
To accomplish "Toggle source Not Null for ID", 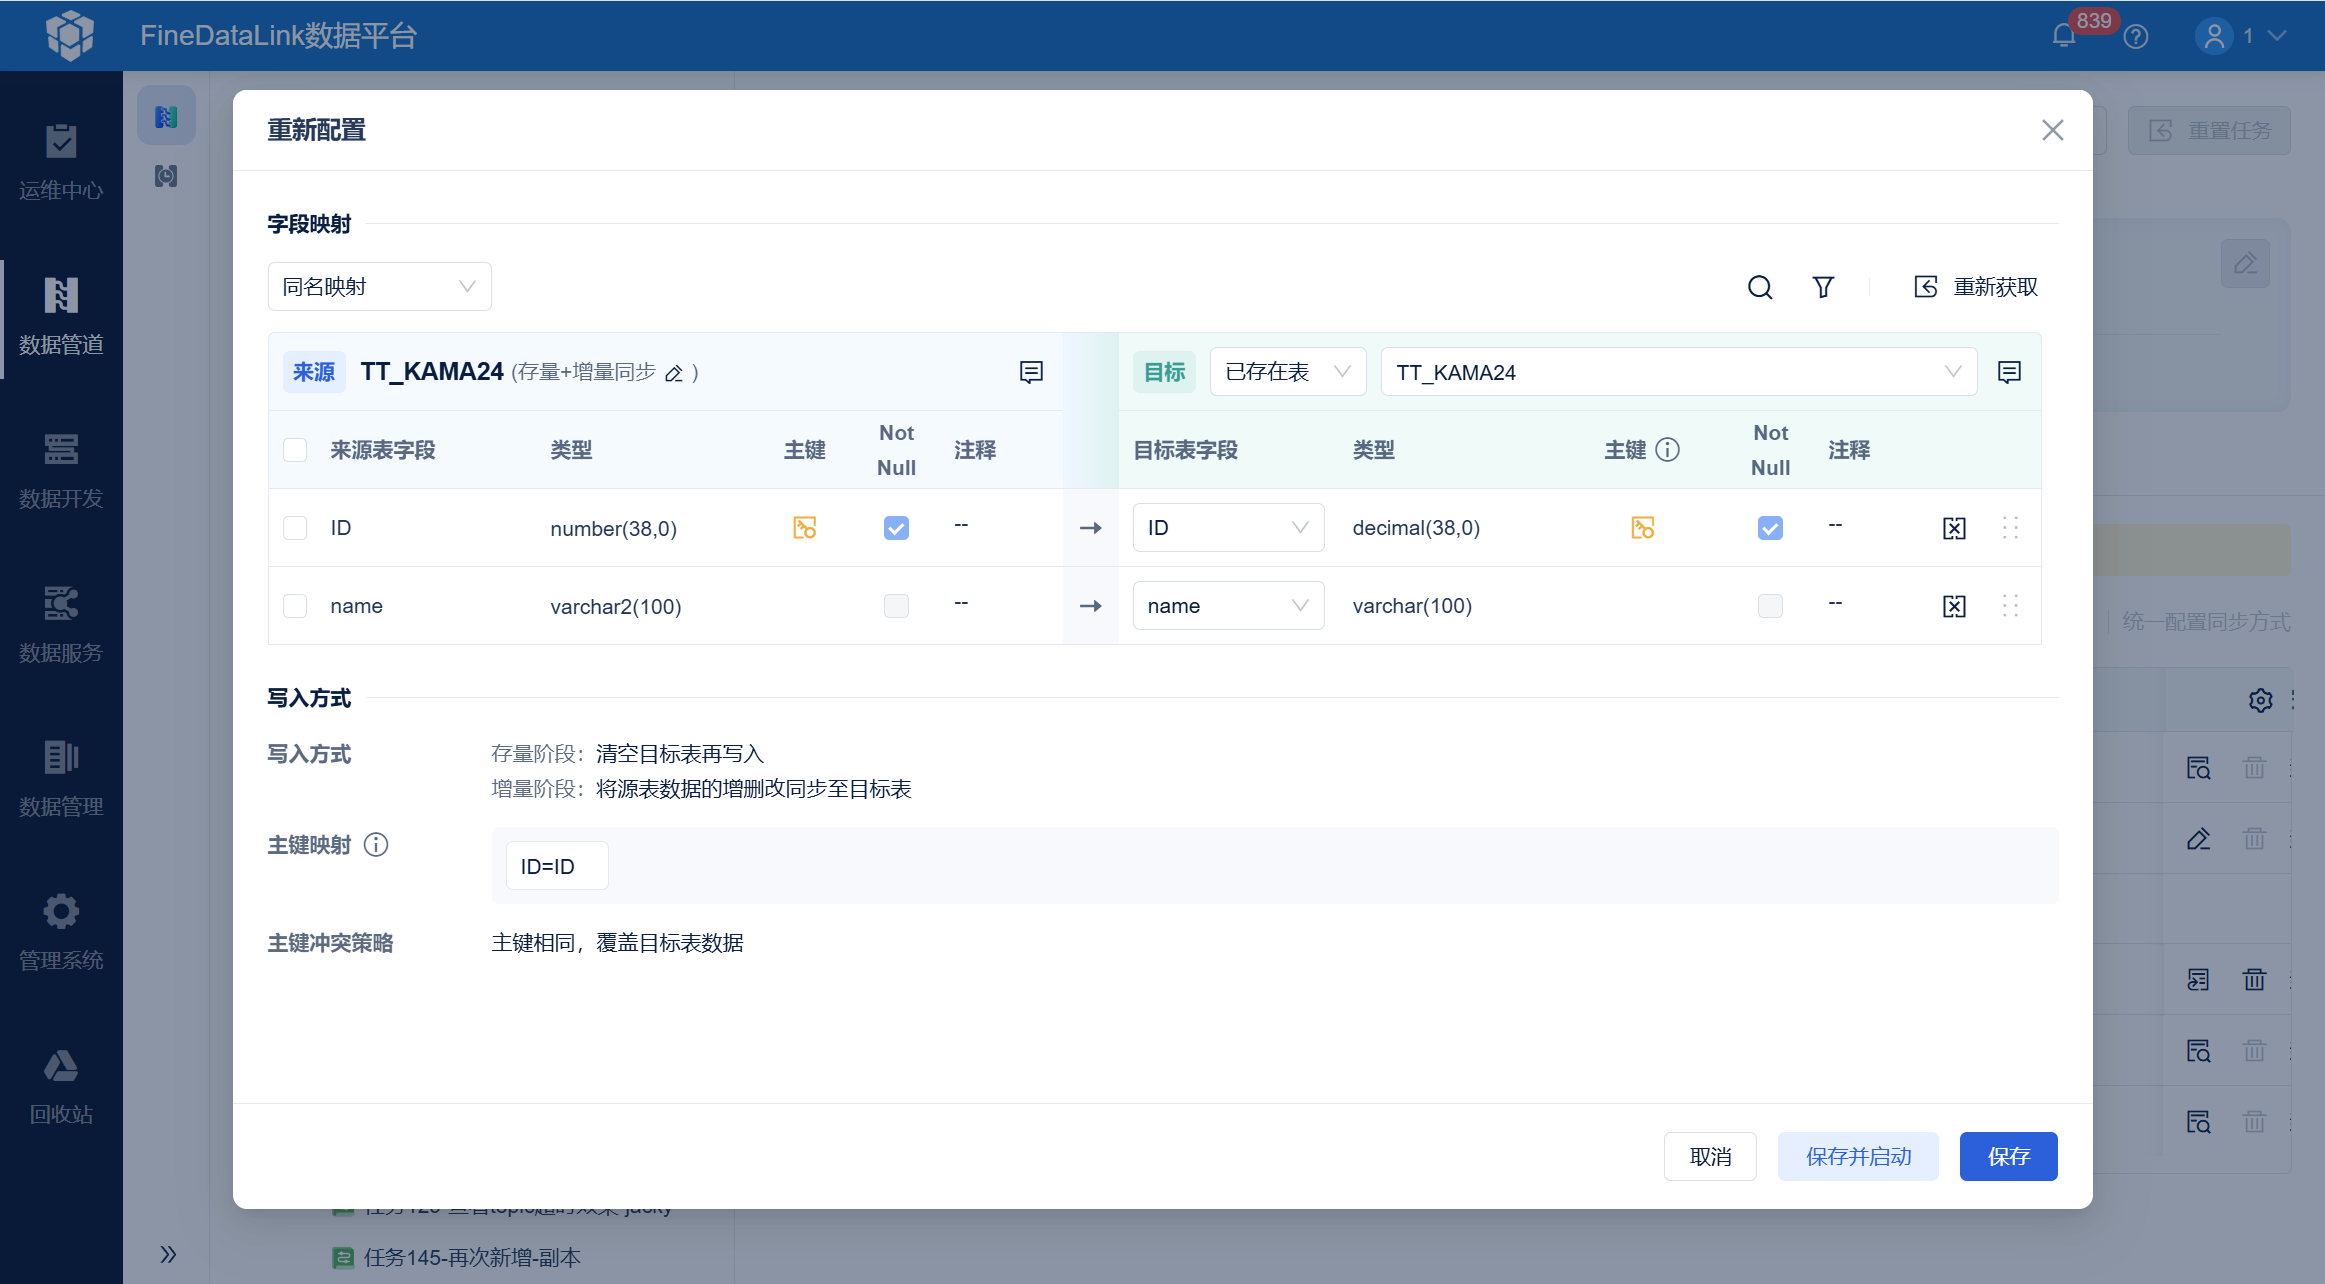I will tap(896, 528).
